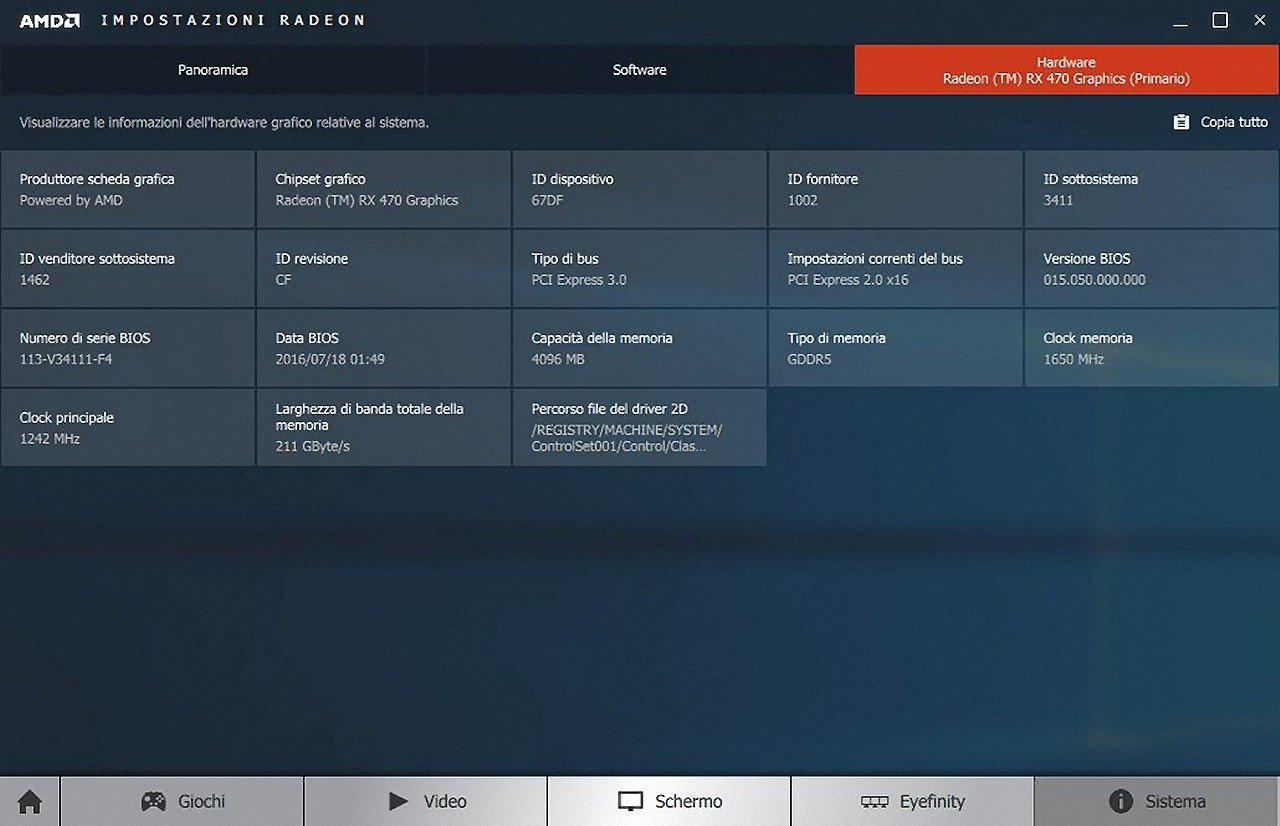1280x826 pixels.
Task: Click the monitor icon for Schermo
Action: tap(630, 801)
